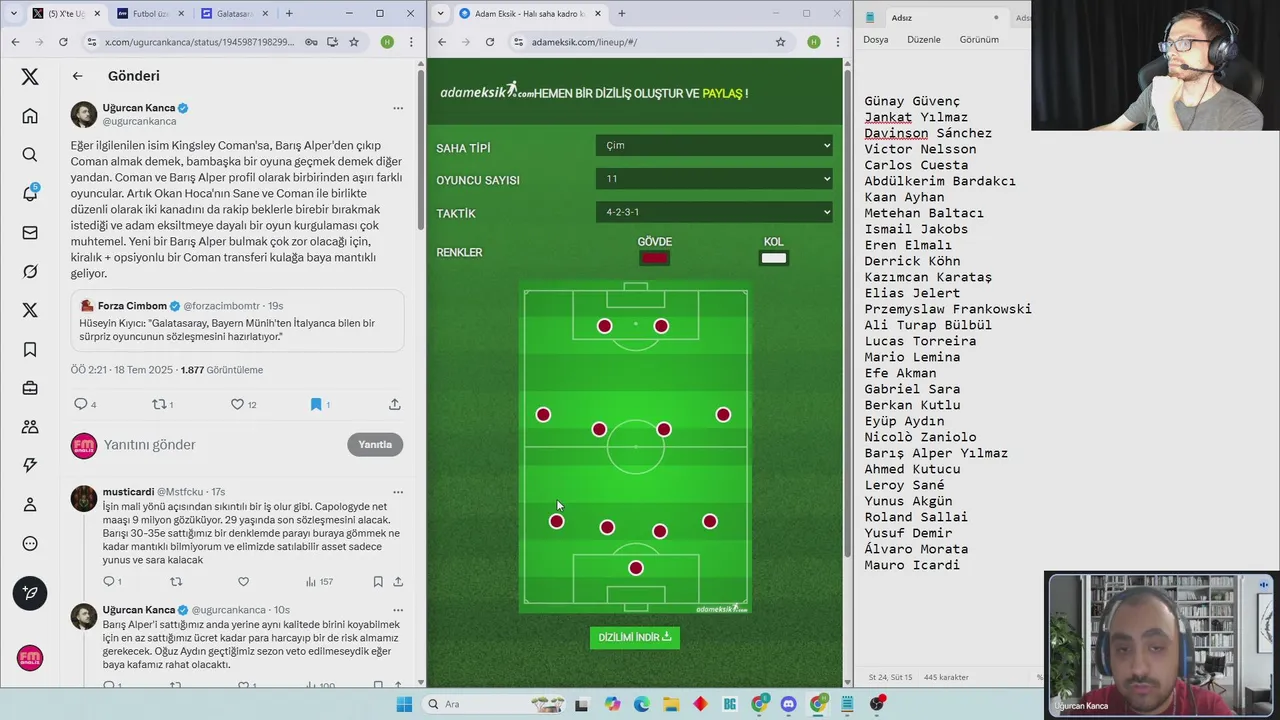Reload the x.com page
Viewport: 1280px width, 720px height.
click(x=63, y=42)
